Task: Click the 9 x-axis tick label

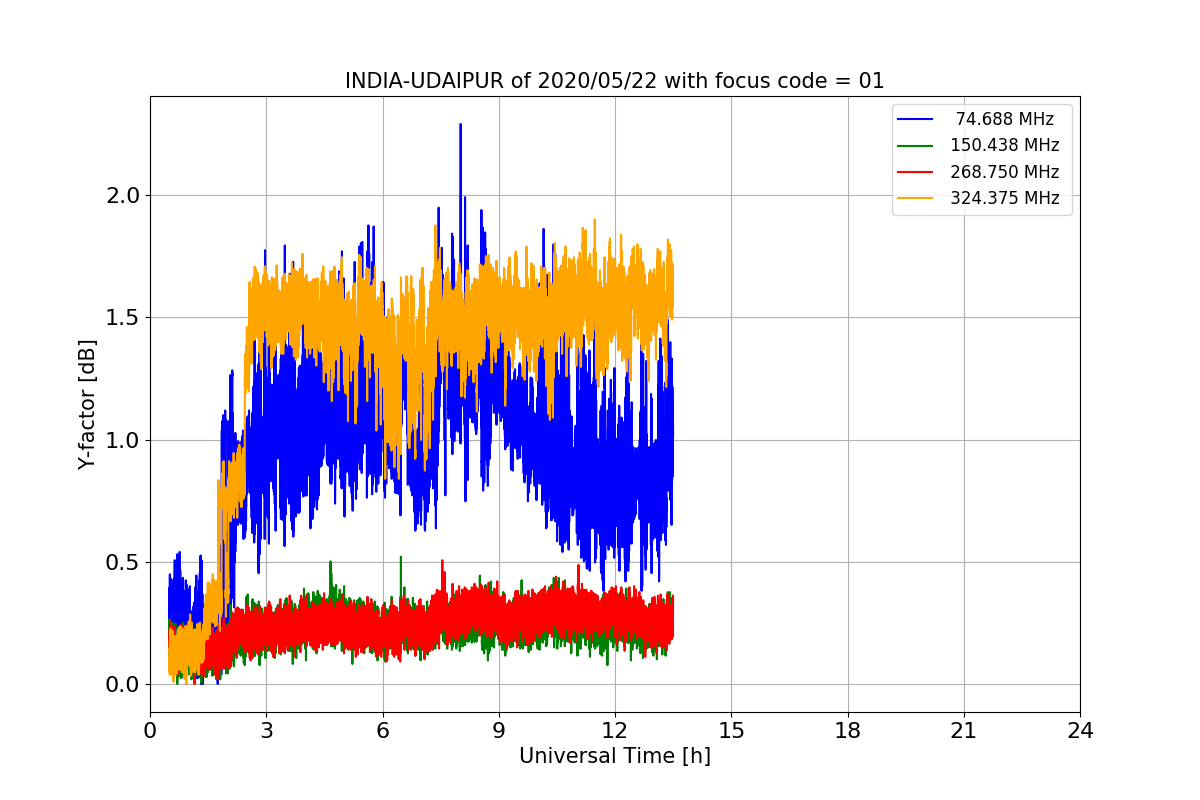Action: pyautogui.click(x=499, y=731)
